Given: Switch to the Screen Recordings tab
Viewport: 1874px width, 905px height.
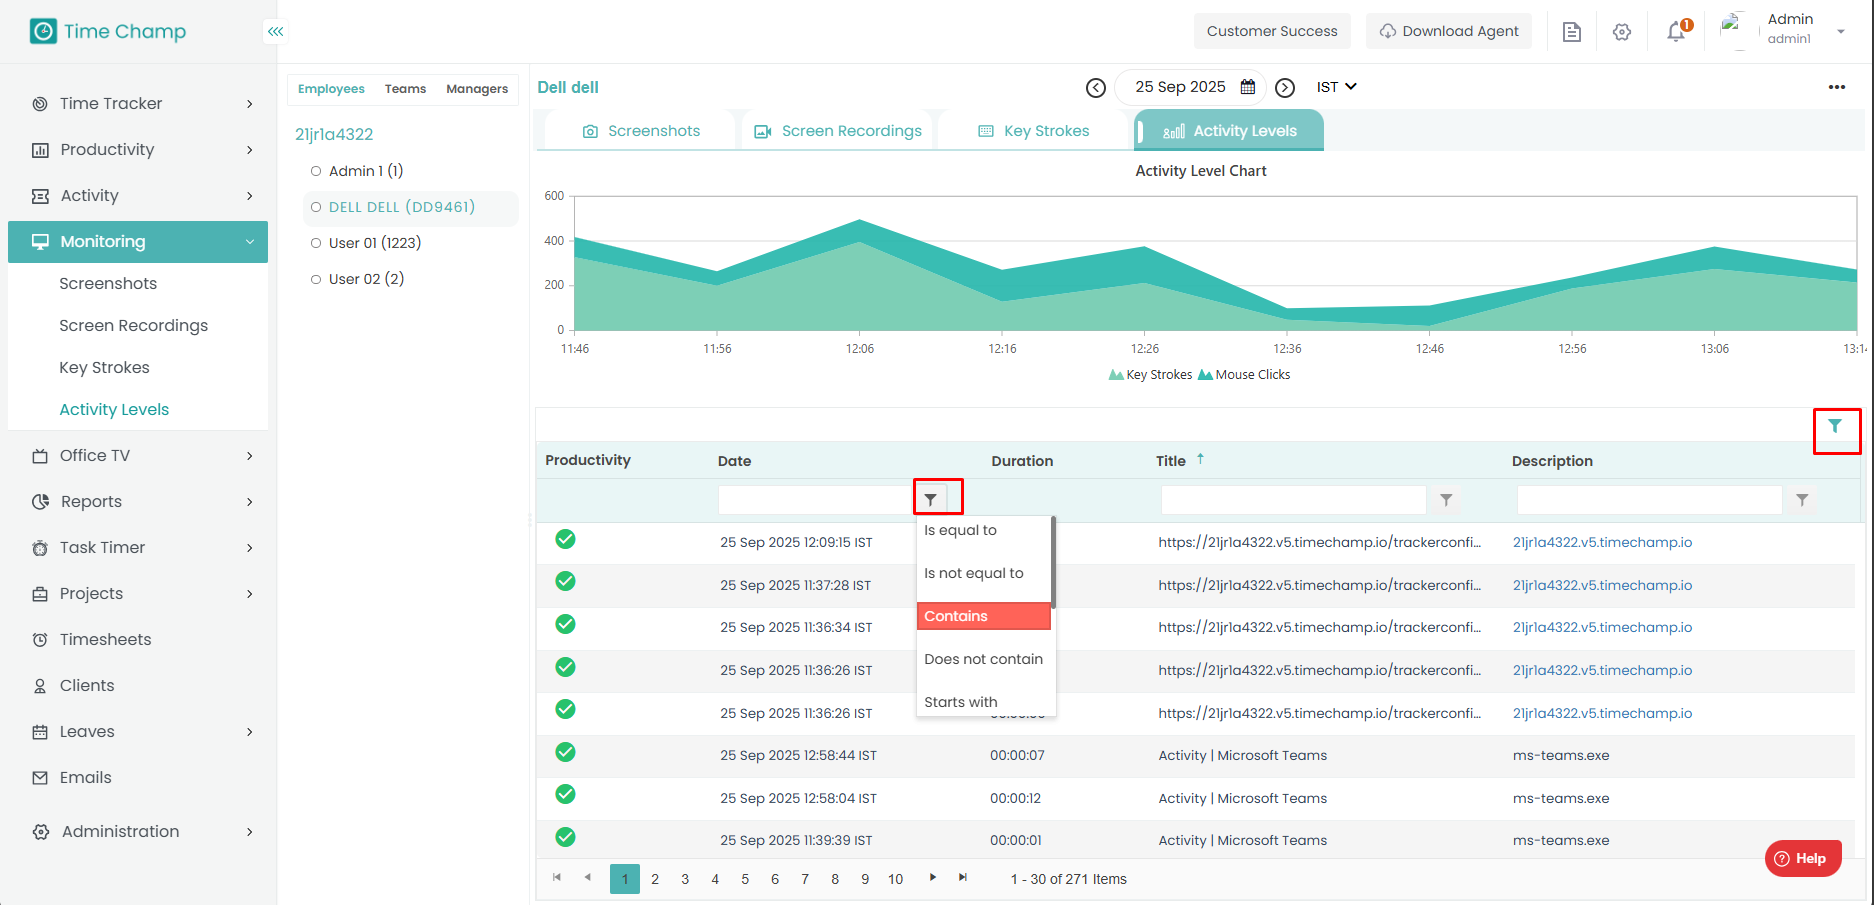Looking at the screenshot, I should tap(838, 131).
